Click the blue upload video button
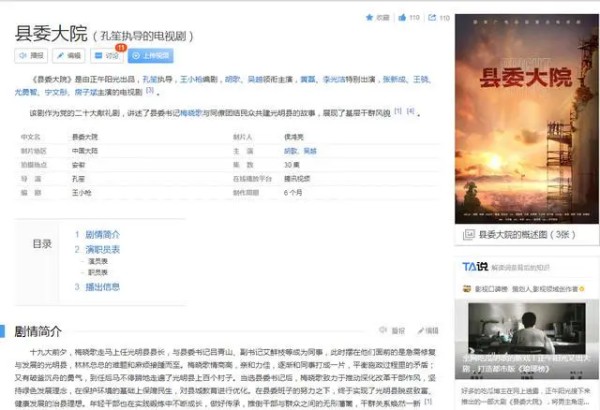Viewport: 600px width, 410px height. (x=151, y=56)
